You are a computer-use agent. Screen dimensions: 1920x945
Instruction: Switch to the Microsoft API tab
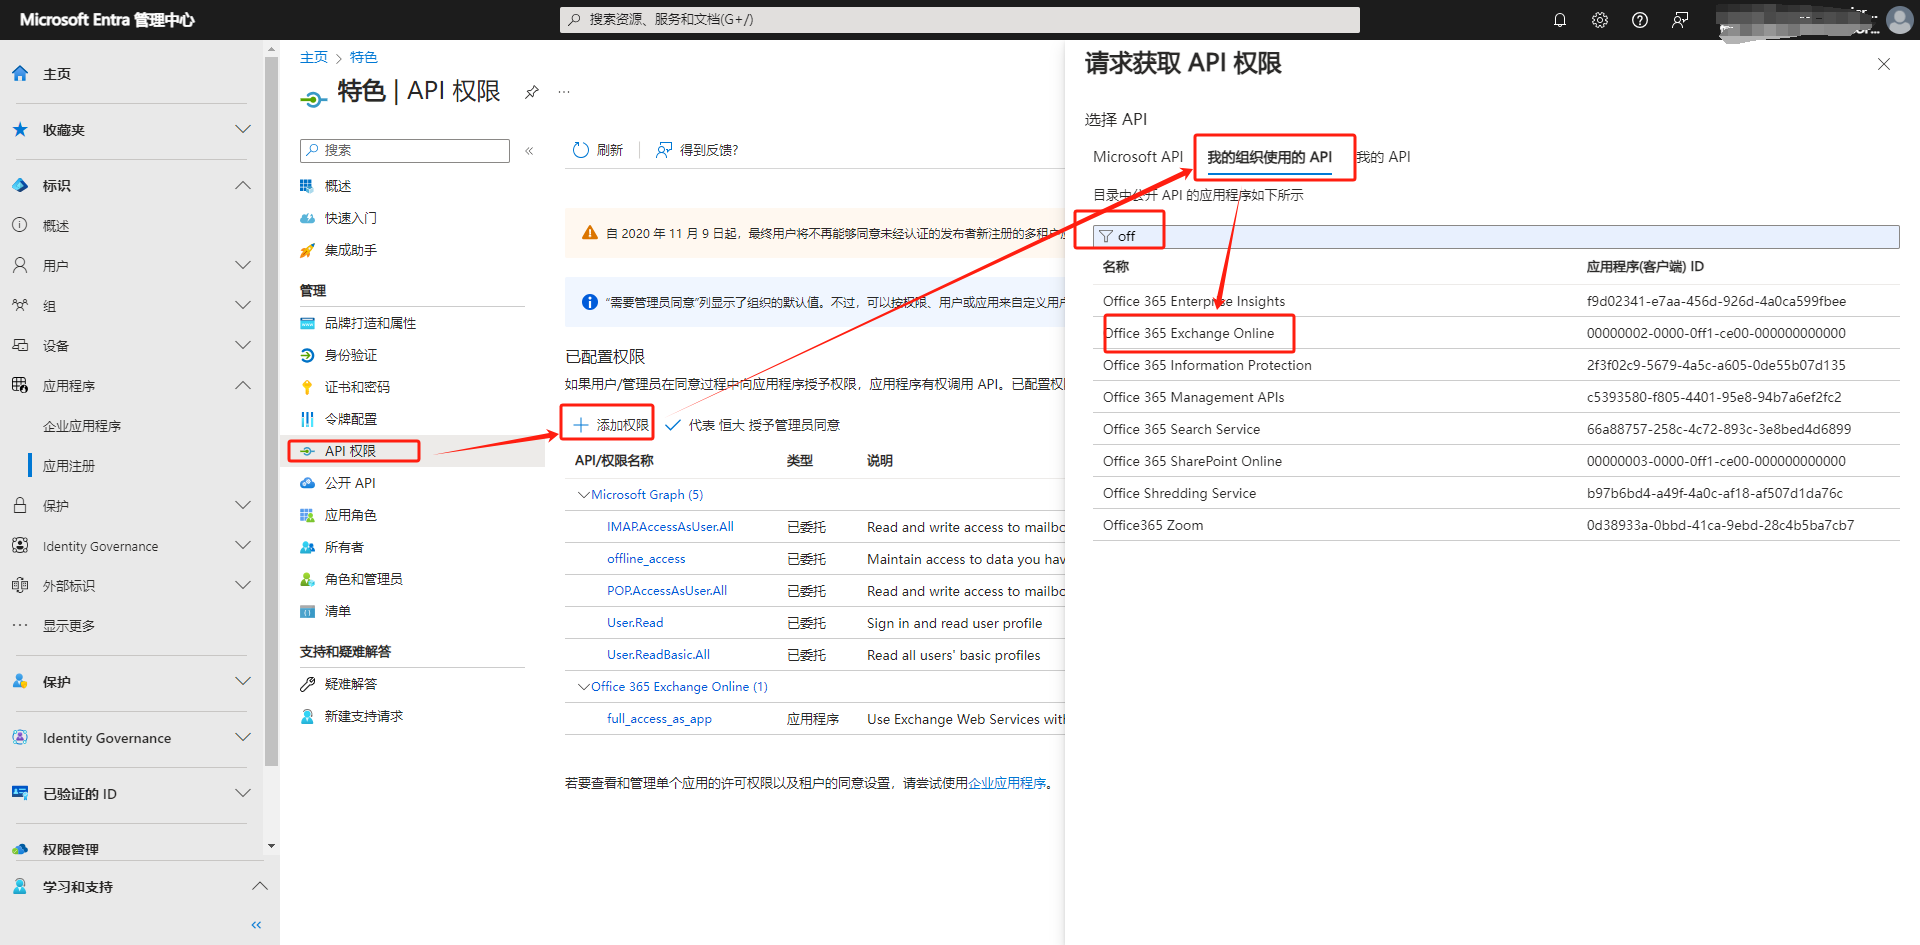coord(1137,156)
